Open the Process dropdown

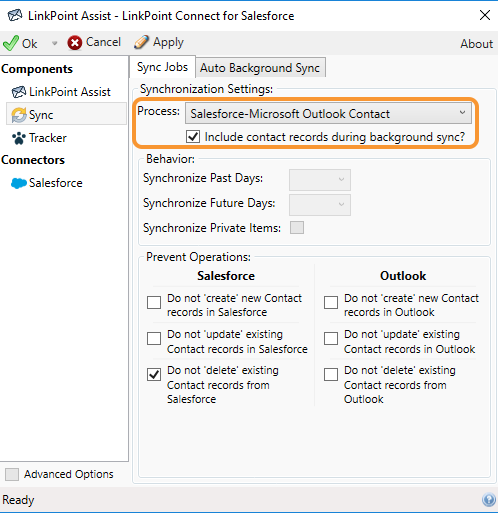(328, 114)
